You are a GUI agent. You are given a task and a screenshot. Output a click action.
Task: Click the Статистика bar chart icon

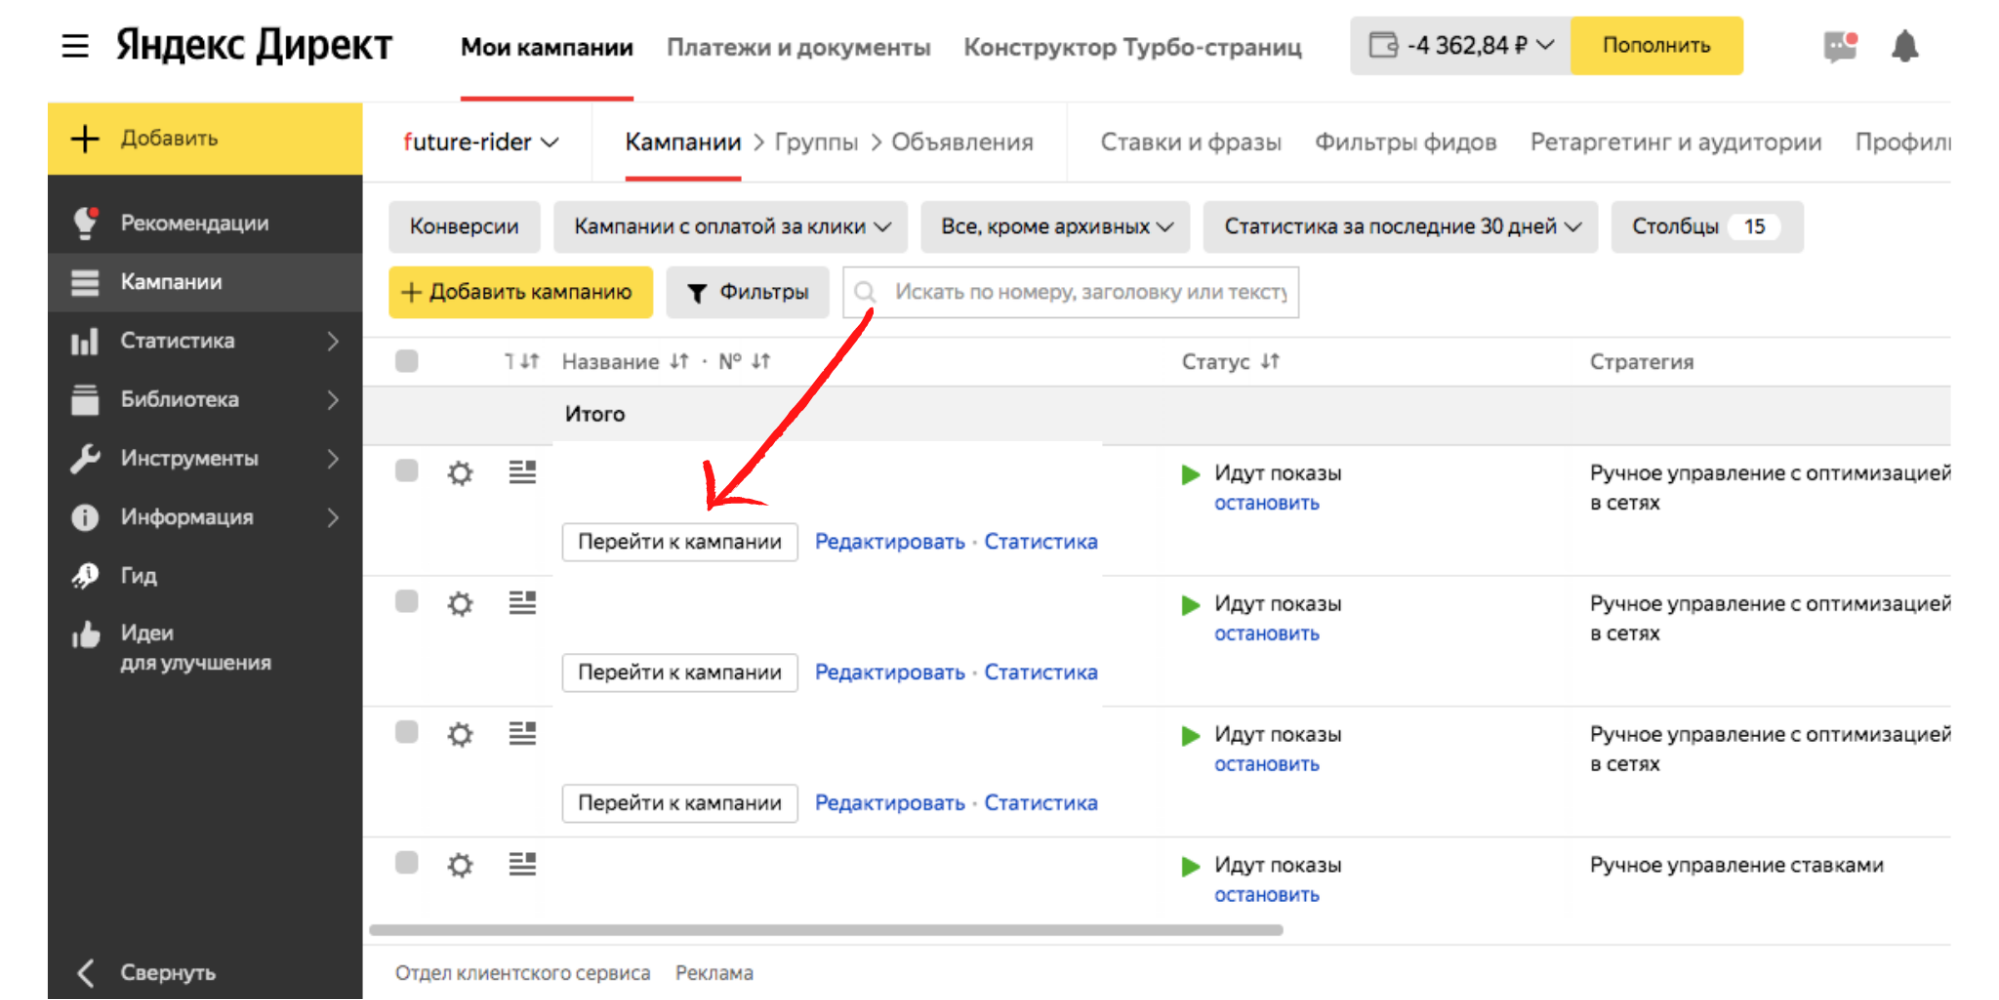point(85,341)
